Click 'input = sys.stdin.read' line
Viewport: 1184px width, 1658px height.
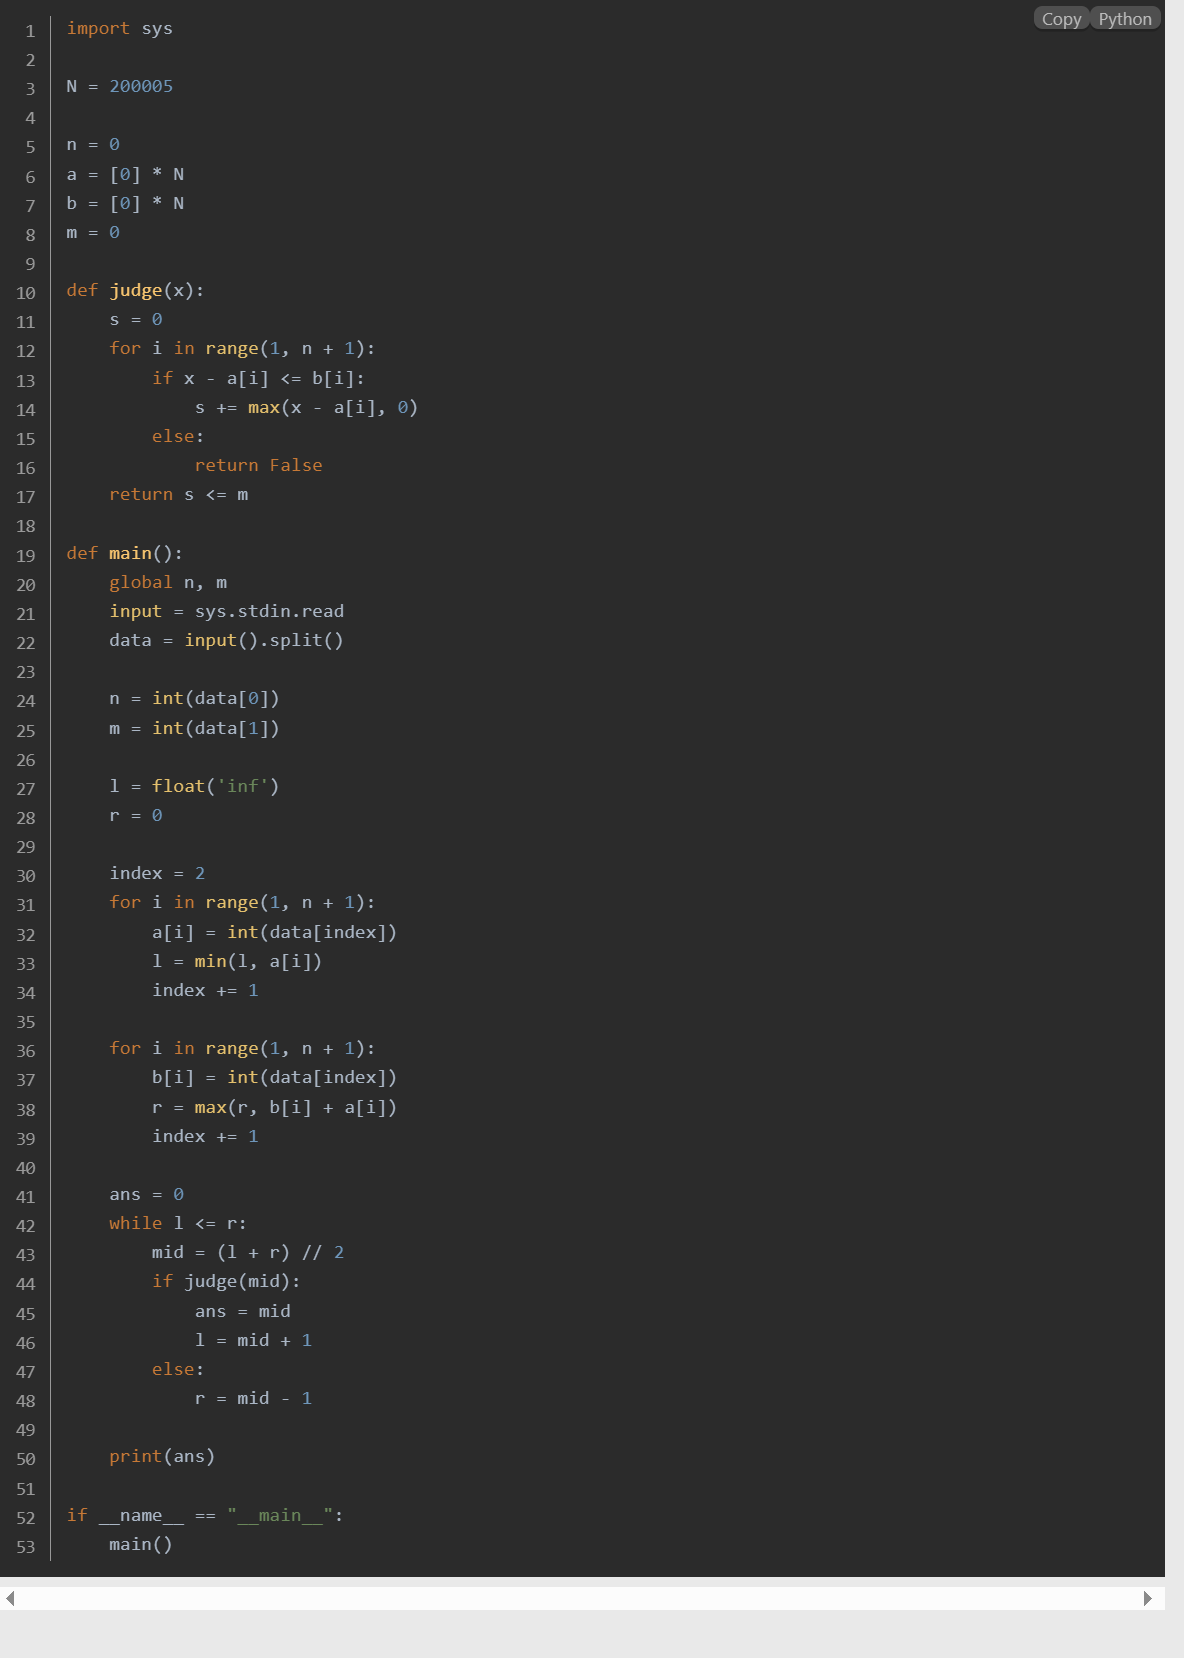(227, 611)
